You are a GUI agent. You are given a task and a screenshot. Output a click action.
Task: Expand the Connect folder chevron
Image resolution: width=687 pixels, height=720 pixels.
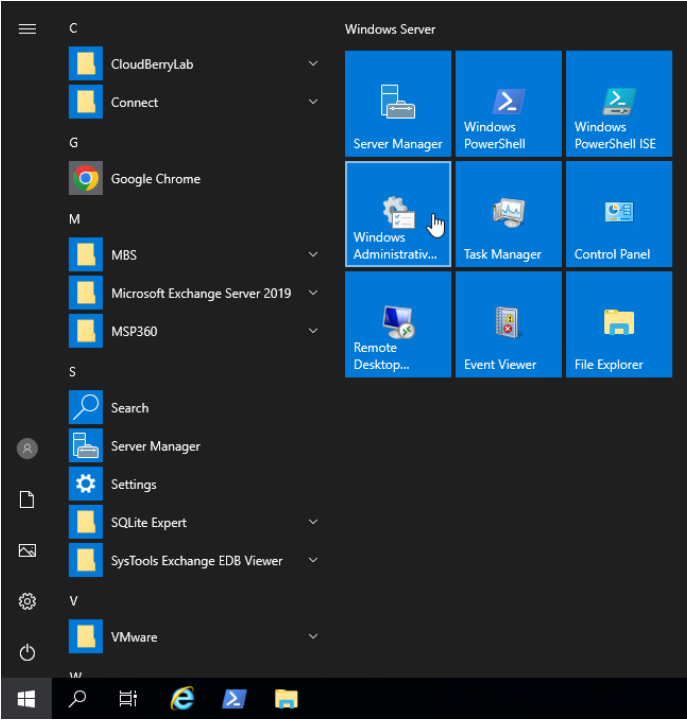(x=313, y=101)
